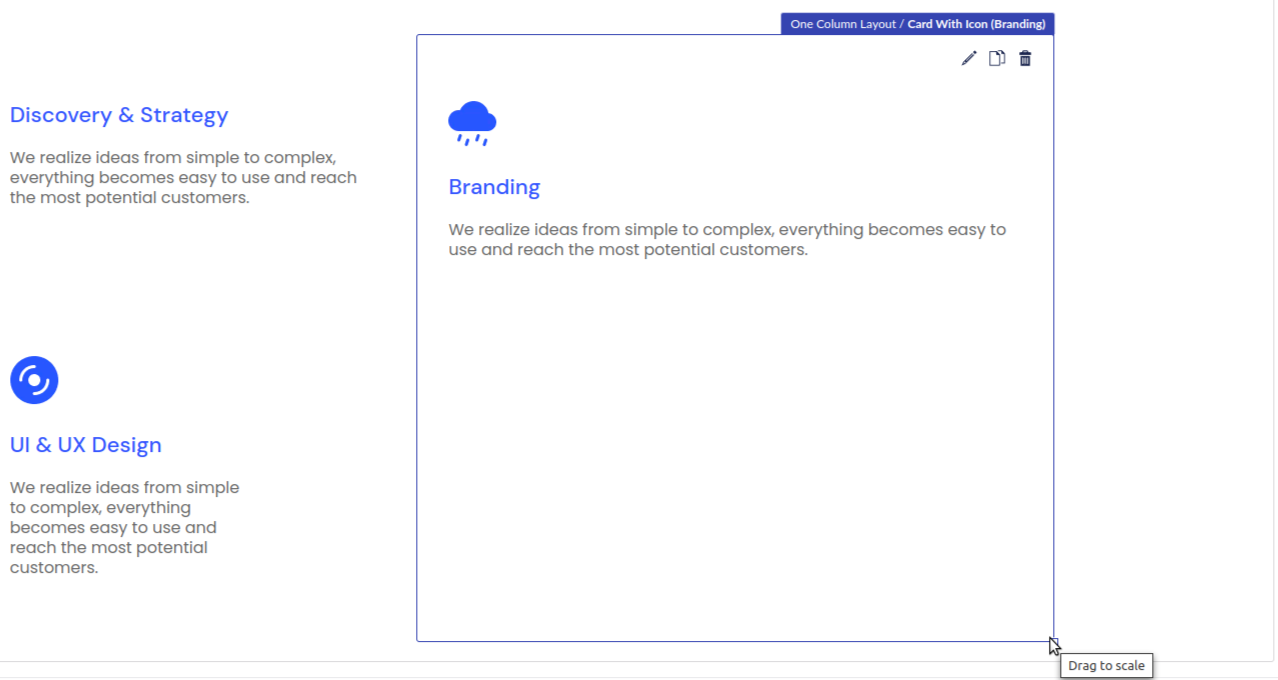
Task: Select the Branding heading text
Action: point(494,187)
